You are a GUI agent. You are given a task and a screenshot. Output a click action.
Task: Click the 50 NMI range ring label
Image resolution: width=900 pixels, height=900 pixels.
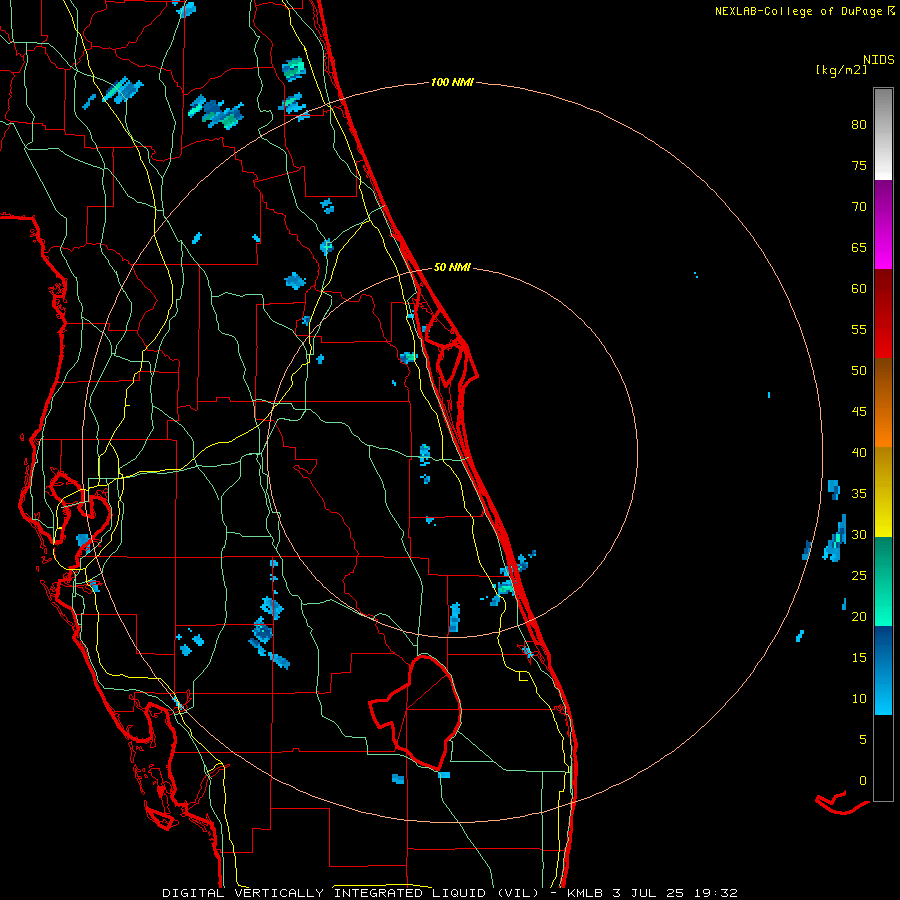(x=452, y=267)
